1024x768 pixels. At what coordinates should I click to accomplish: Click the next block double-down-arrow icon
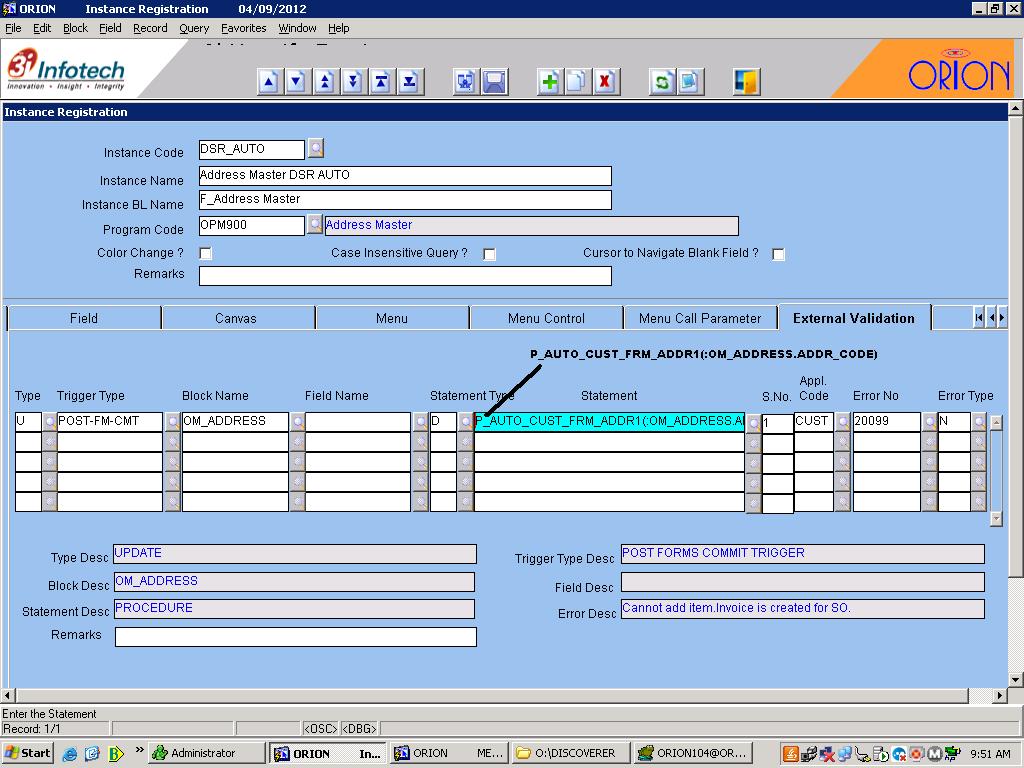coord(353,82)
